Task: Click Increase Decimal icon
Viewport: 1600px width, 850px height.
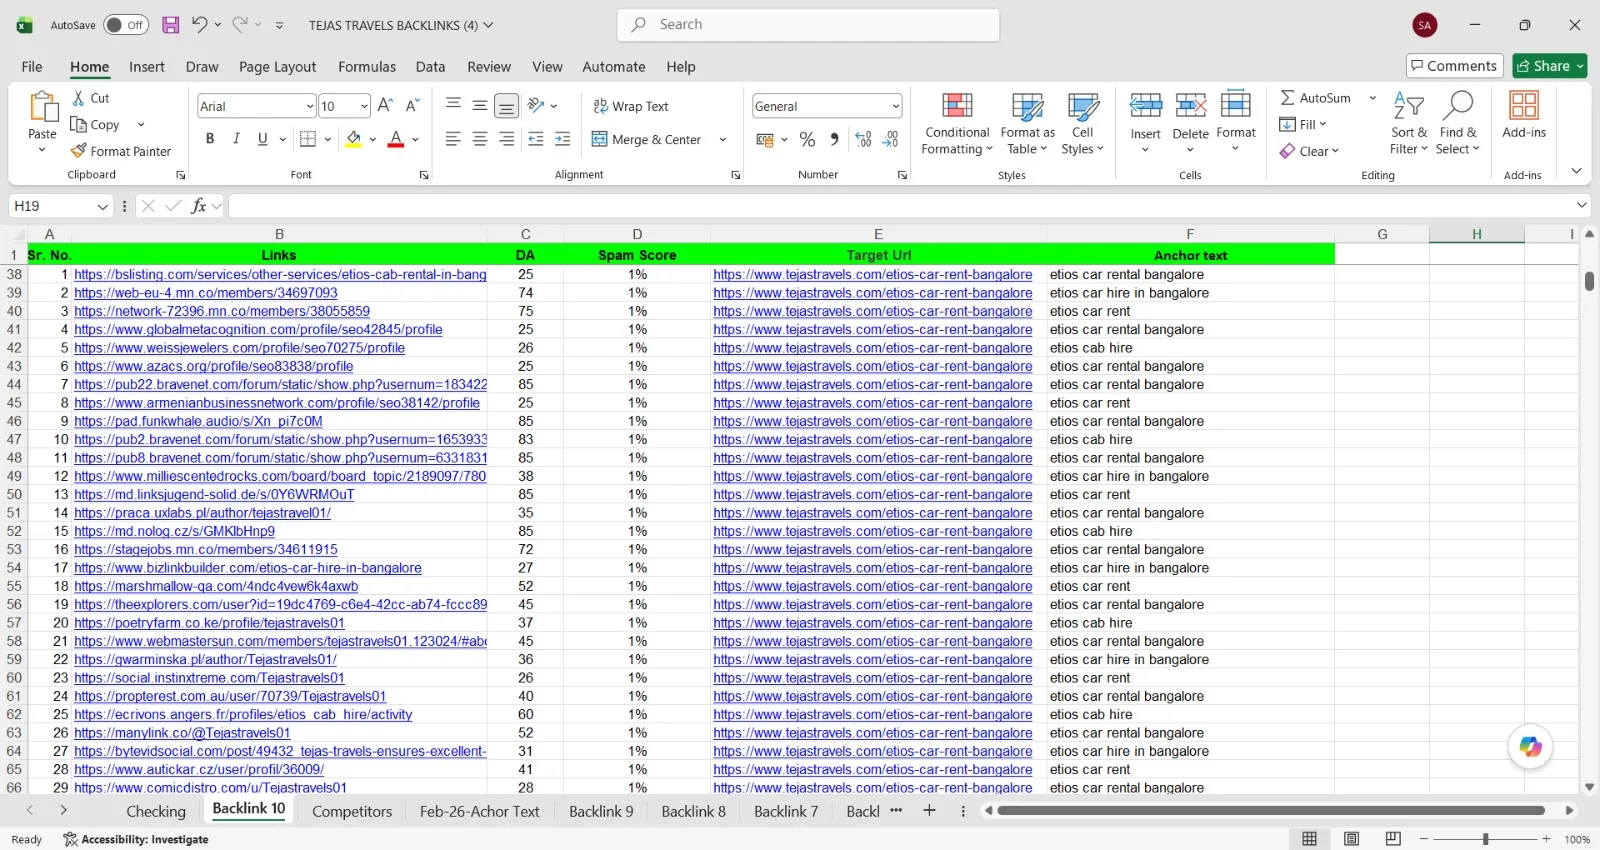Action: point(864,140)
